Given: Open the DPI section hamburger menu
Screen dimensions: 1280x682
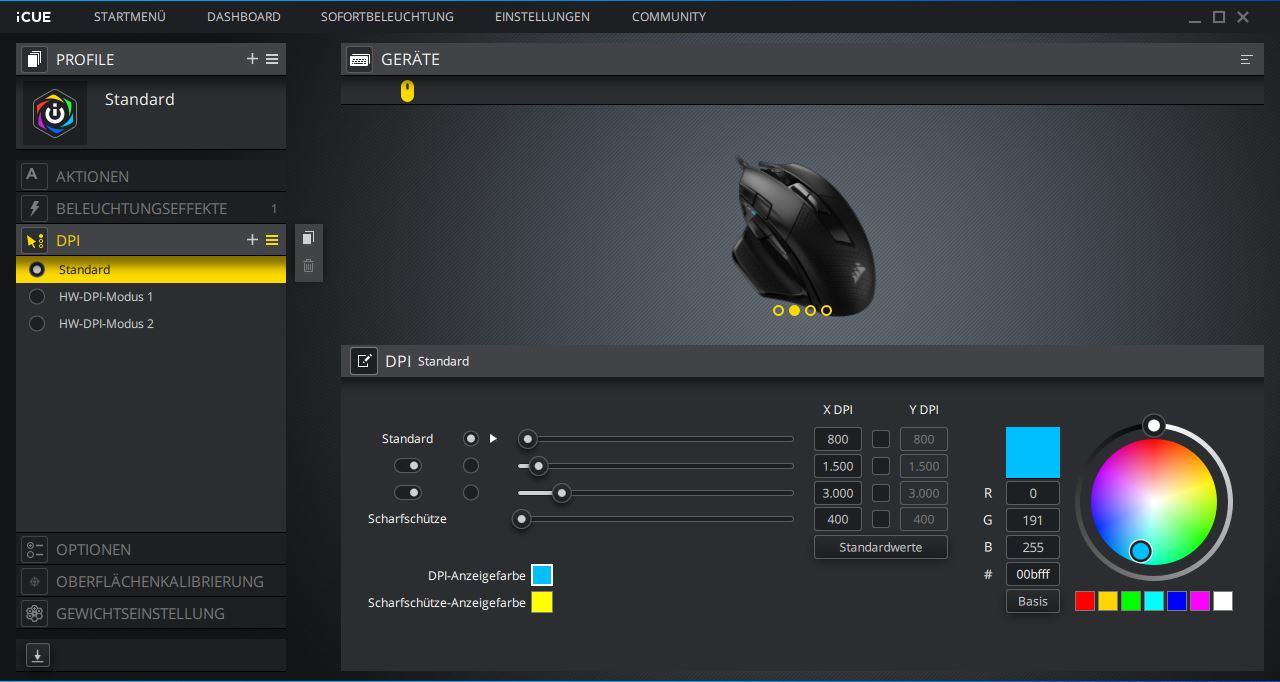Looking at the screenshot, I should click(272, 240).
